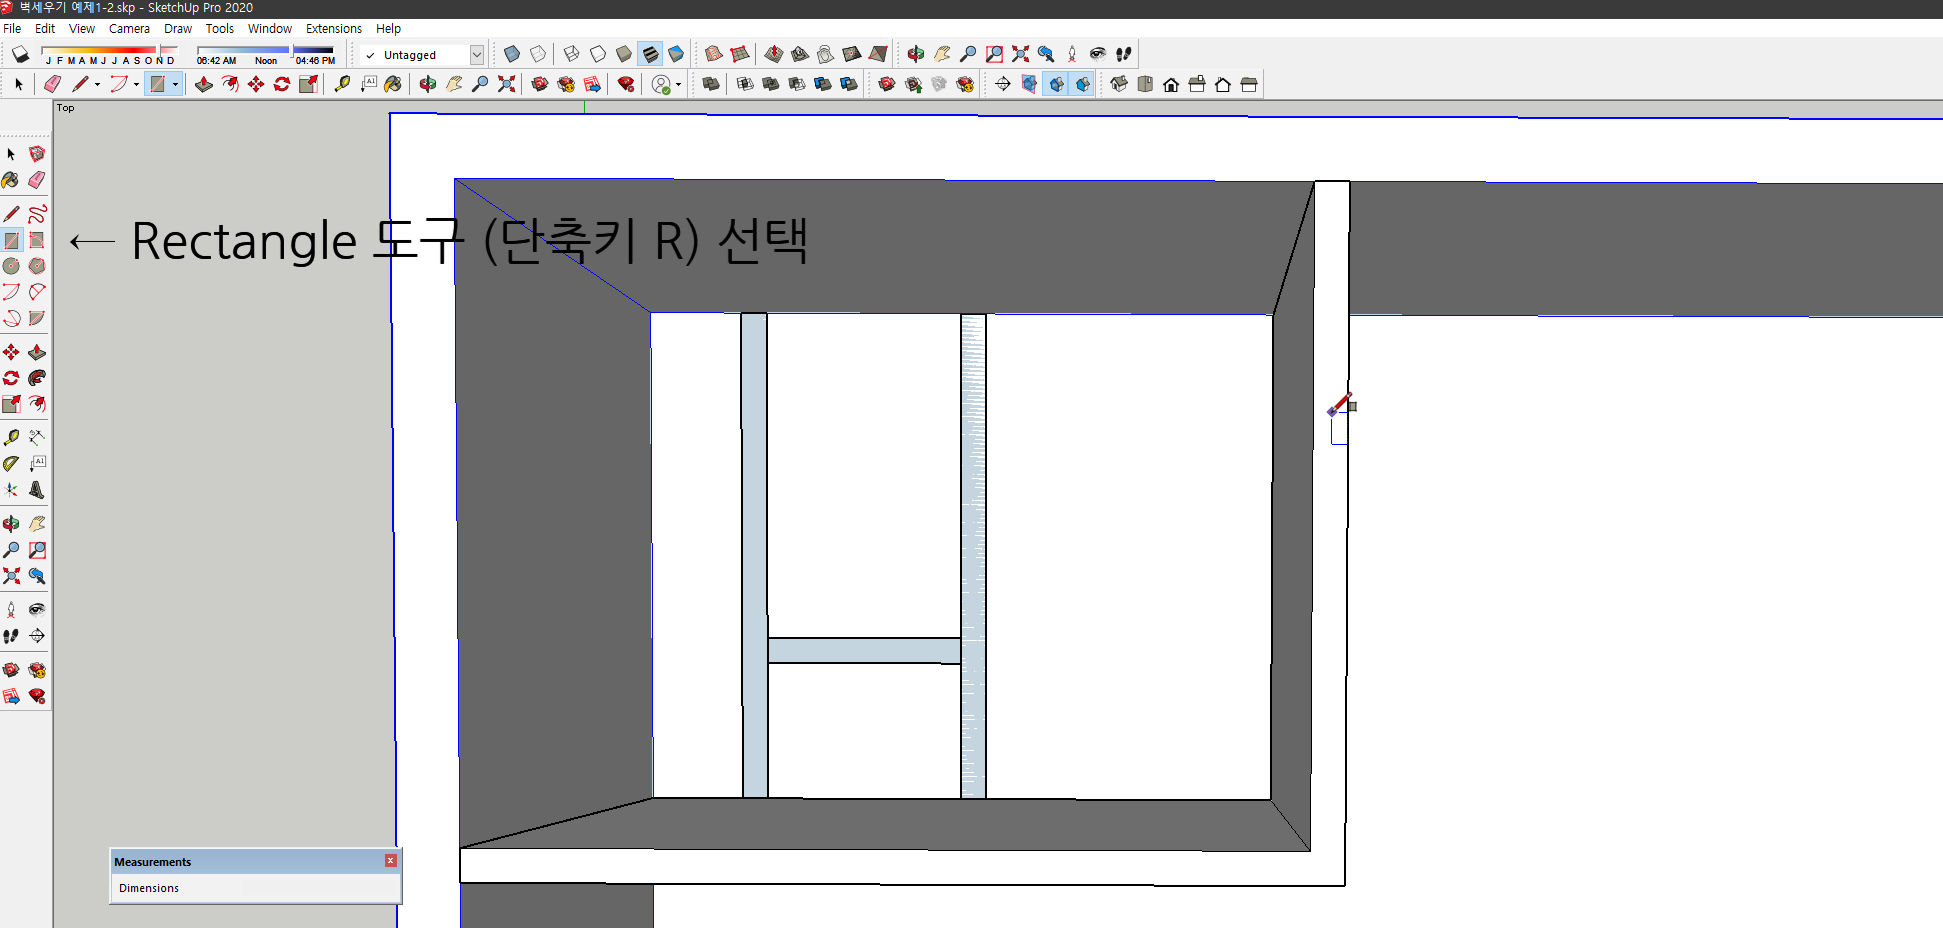
Task: Choose the Push/Pull tool
Action: 37,352
